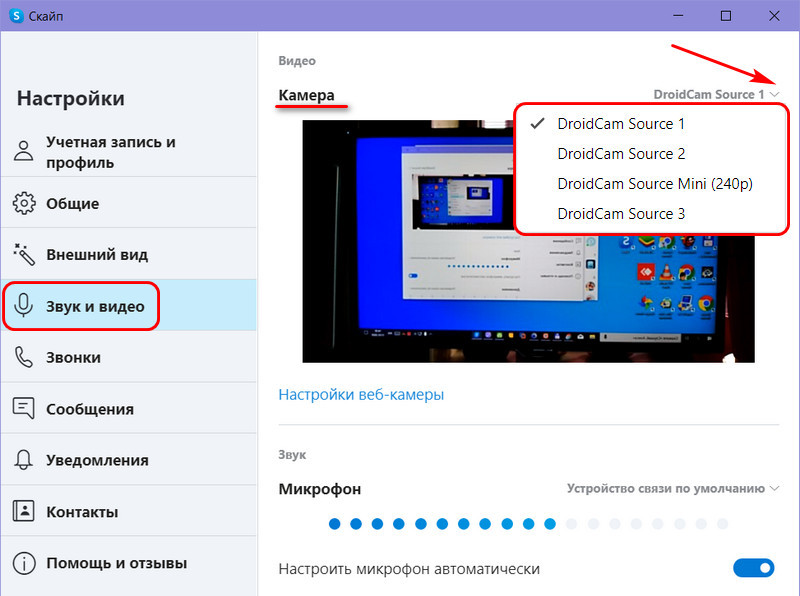Open the Звонки settings section
The width and height of the screenshot is (800, 596).
pos(129,357)
